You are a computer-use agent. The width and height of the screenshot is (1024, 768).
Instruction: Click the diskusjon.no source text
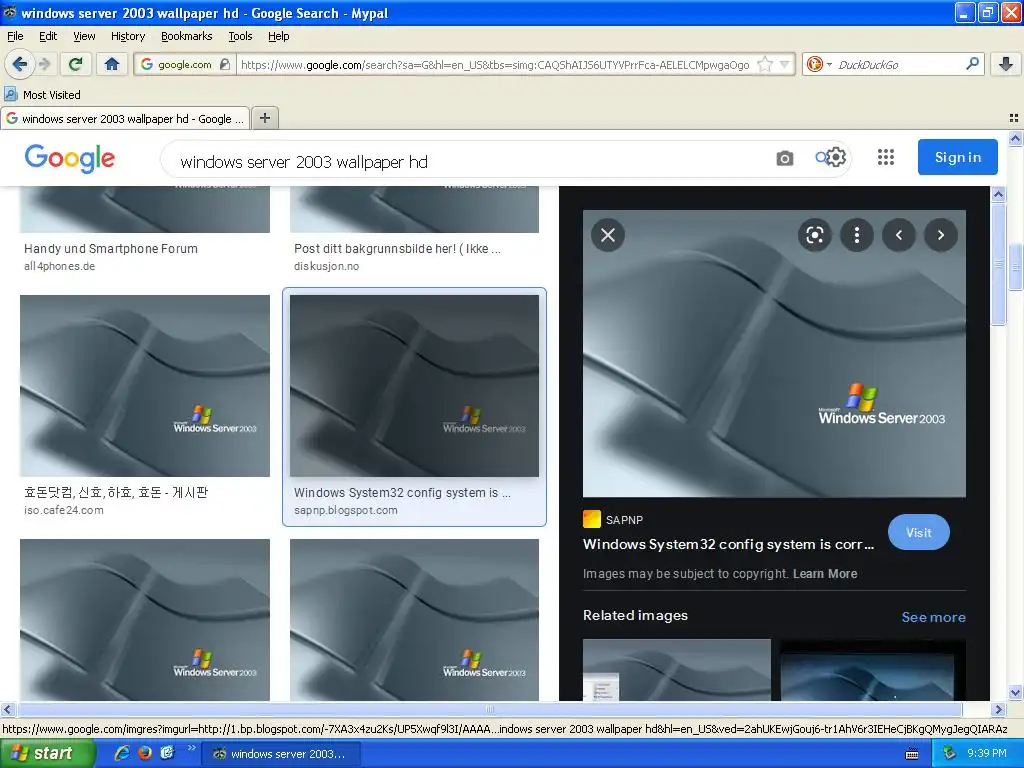click(x=327, y=266)
